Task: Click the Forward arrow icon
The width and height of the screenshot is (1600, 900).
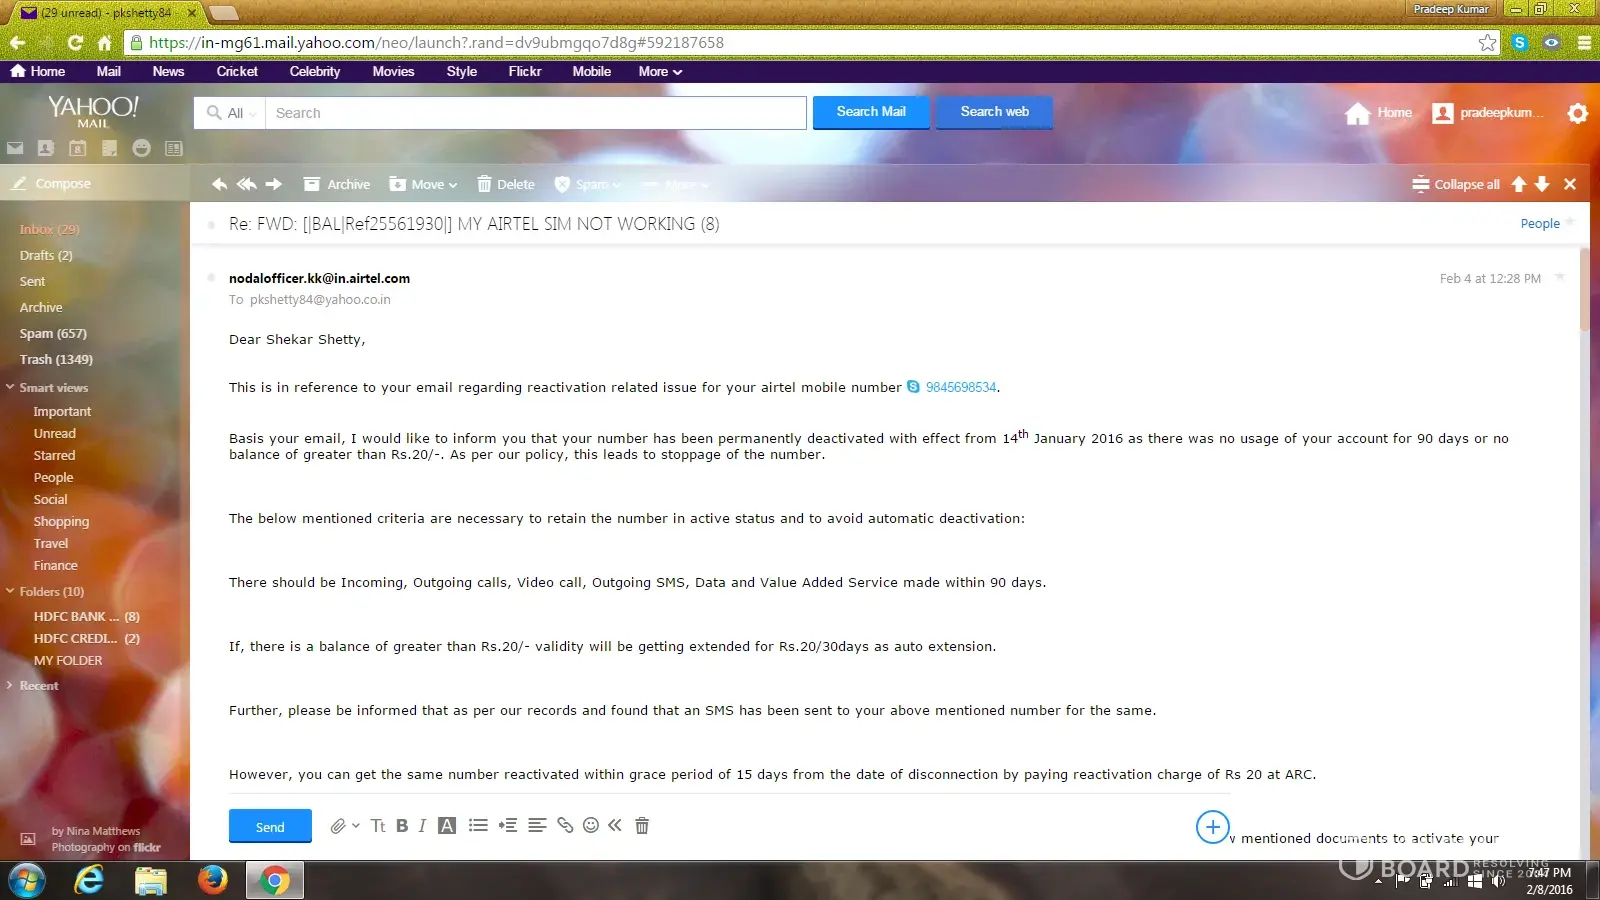Action: coord(274,184)
